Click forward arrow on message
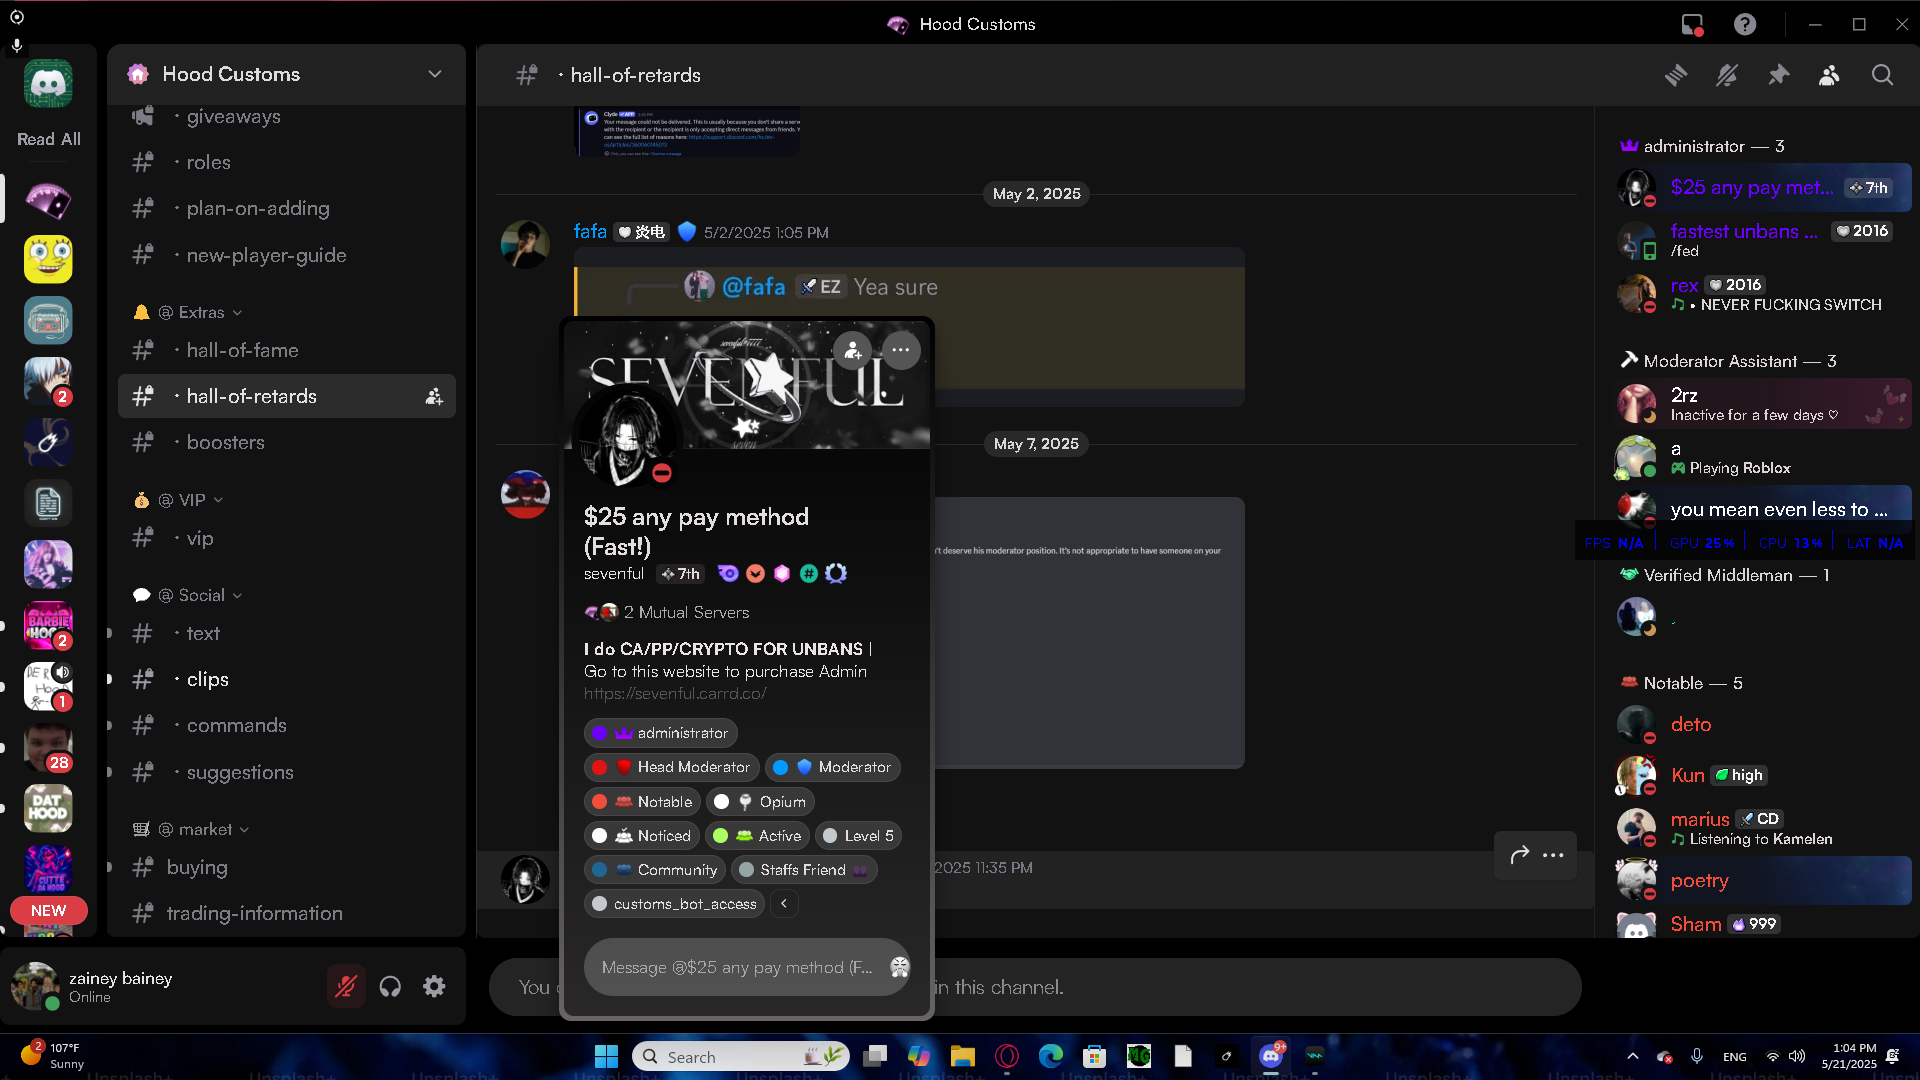The image size is (1920, 1080). [x=1520, y=854]
